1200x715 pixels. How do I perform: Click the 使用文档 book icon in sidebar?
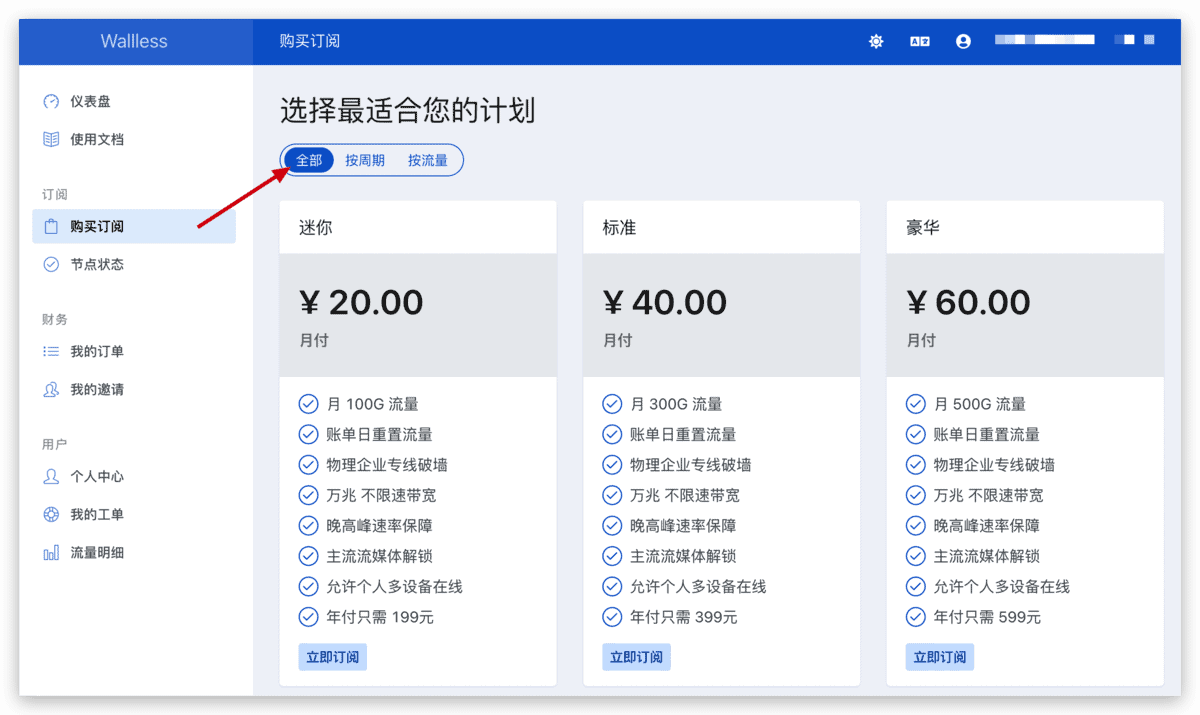pos(51,139)
